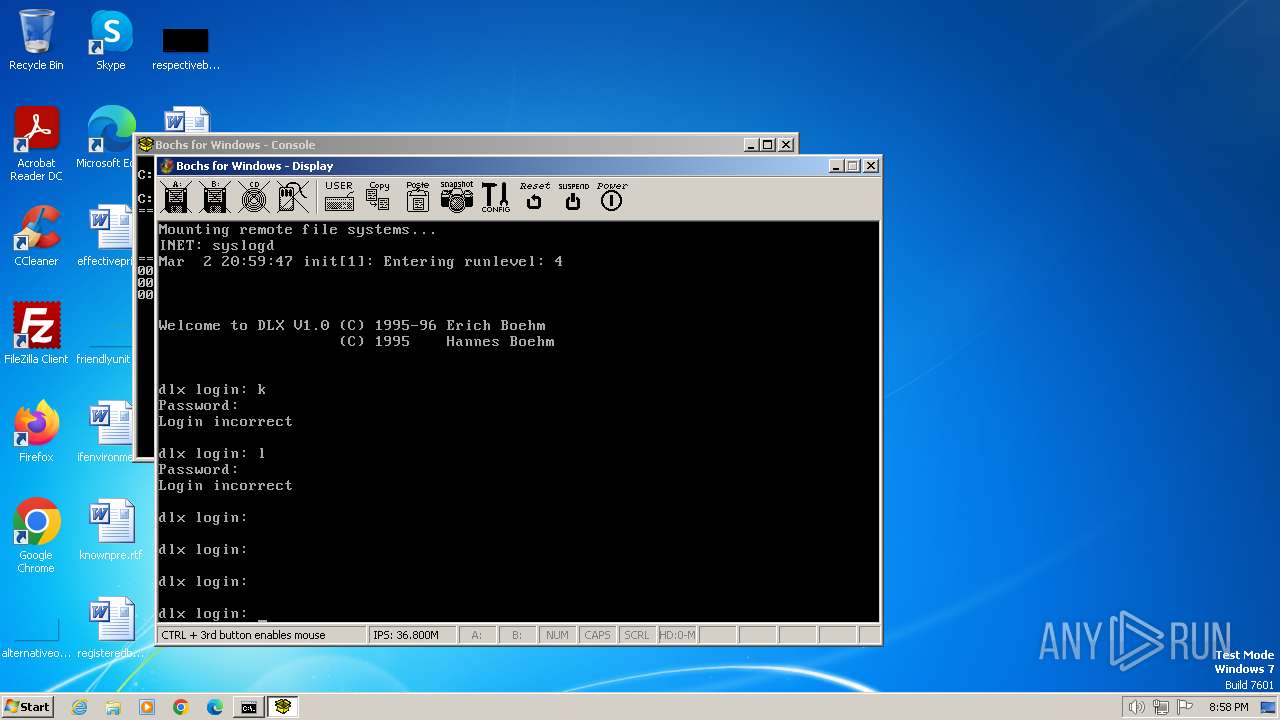This screenshot has width=1280, height=720.
Task: Click the Power icon in Bochs toolbar
Action: pyautogui.click(x=611, y=197)
